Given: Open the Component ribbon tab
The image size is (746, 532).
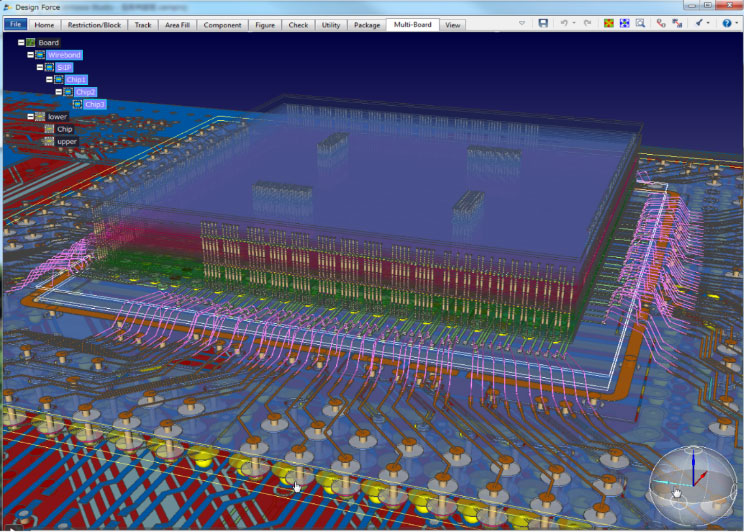Looking at the screenshot, I should 222,24.
